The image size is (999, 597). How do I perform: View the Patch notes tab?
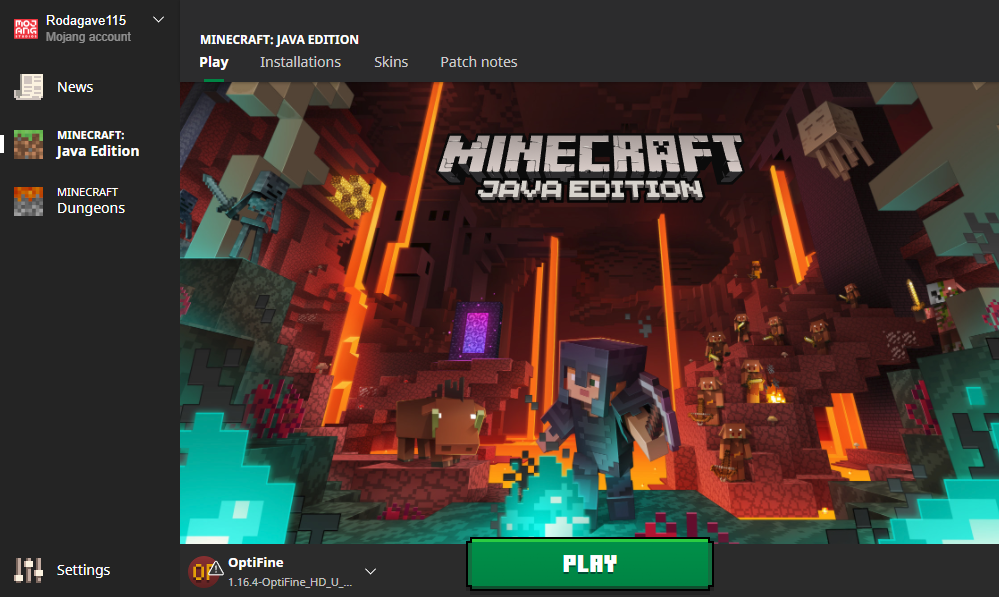[x=479, y=62]
